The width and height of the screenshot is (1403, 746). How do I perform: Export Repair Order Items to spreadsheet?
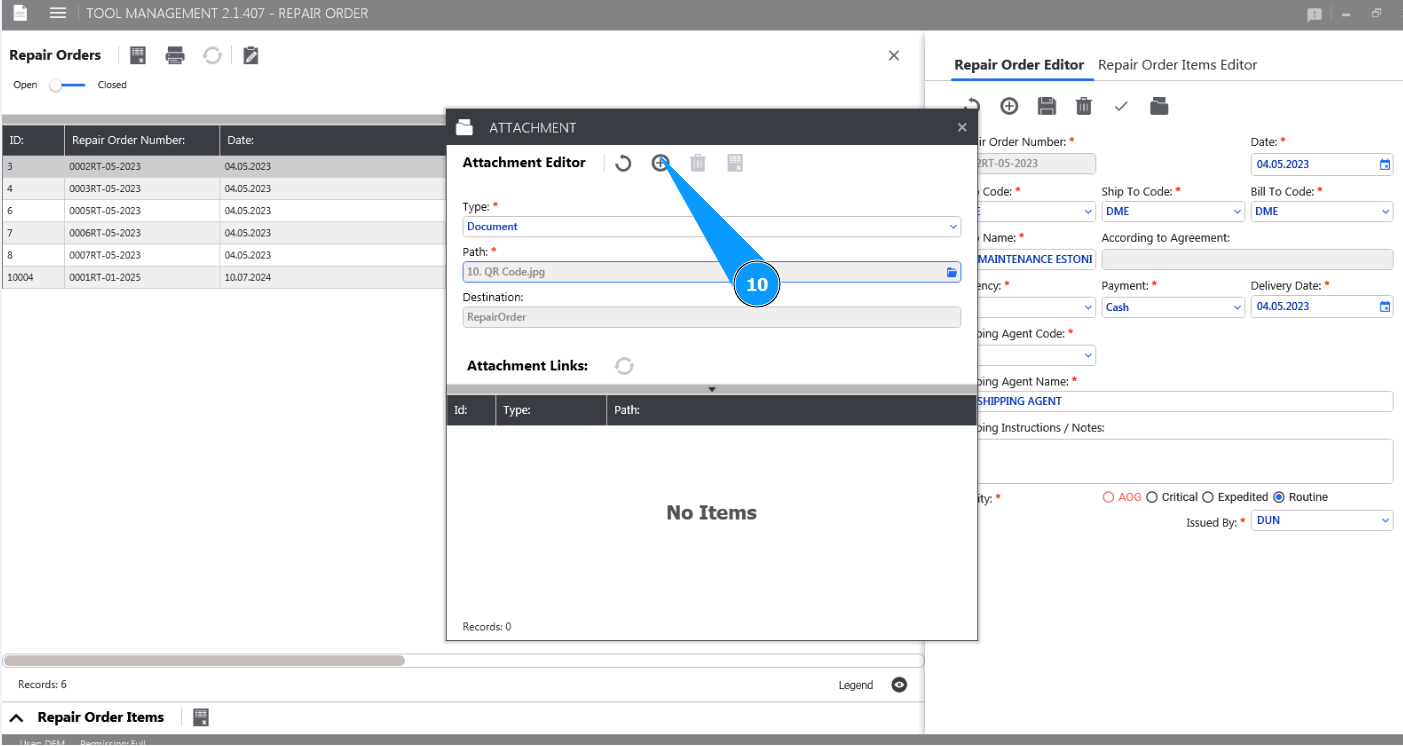click(x=201, y=717)
